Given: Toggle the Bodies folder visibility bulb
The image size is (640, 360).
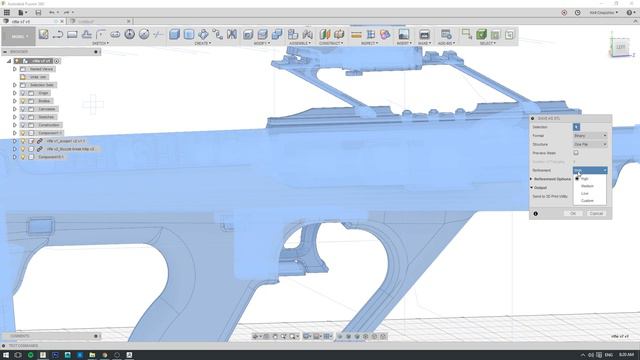Looking at the screenshot, I should pos(23,101).
